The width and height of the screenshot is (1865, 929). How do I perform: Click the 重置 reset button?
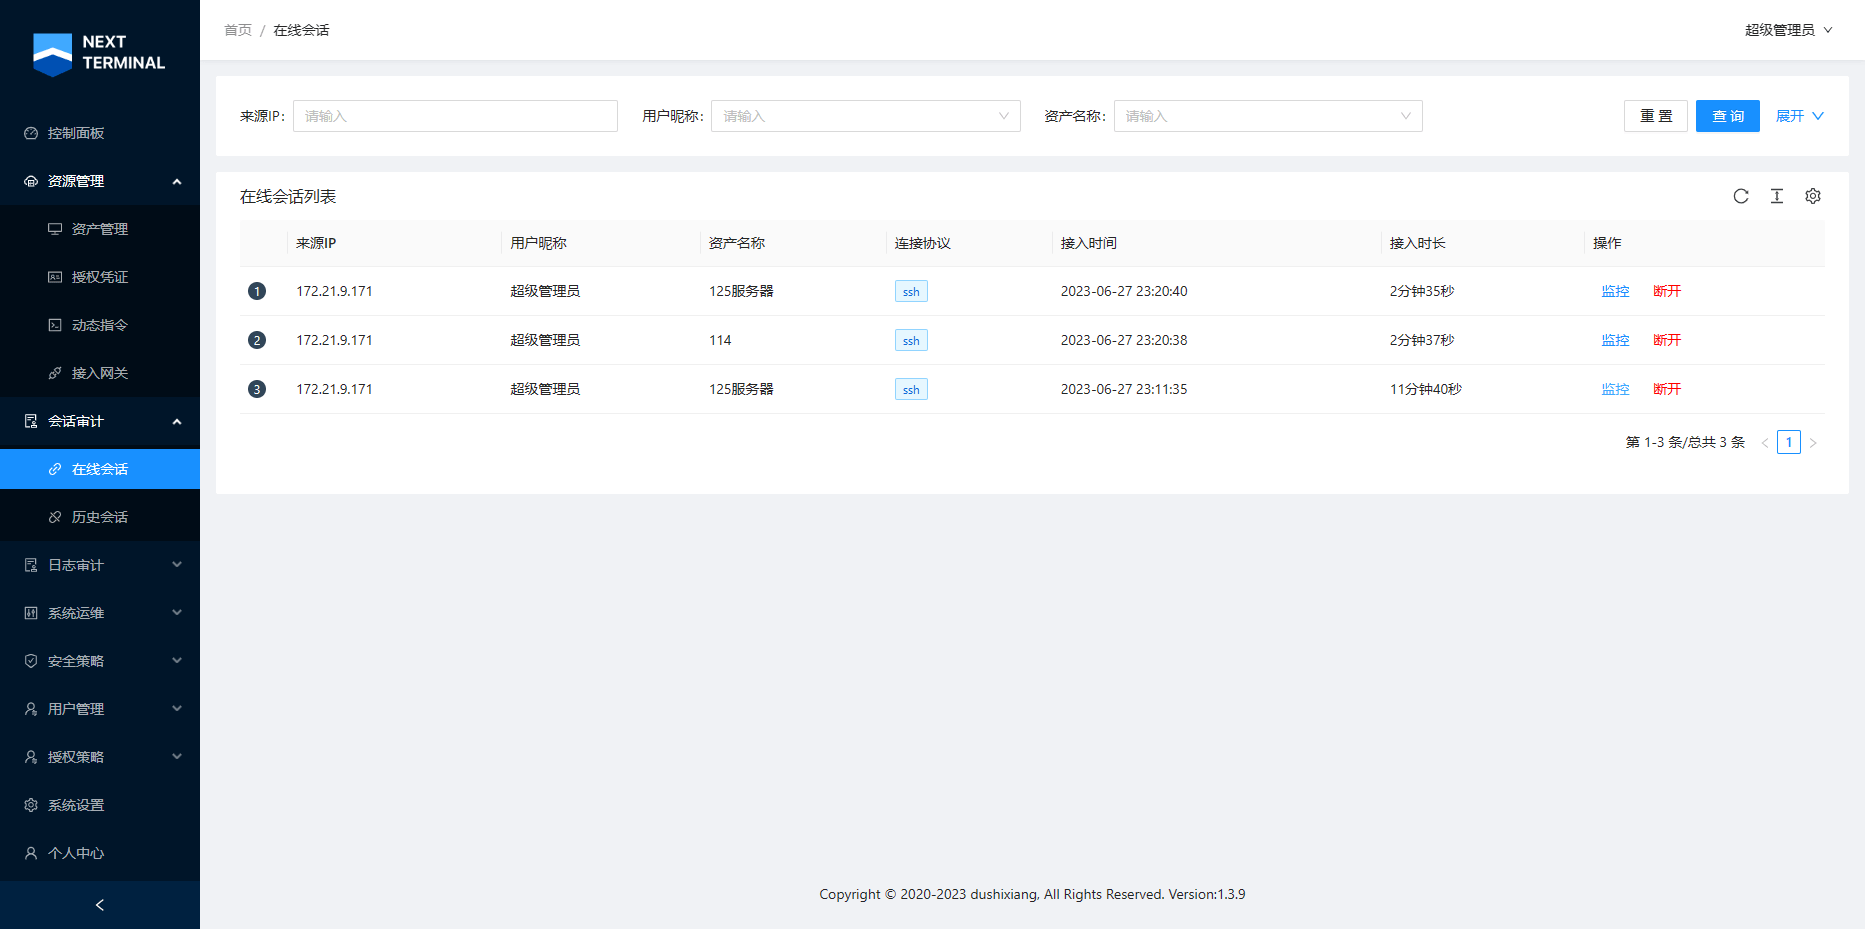point(1655,116)
